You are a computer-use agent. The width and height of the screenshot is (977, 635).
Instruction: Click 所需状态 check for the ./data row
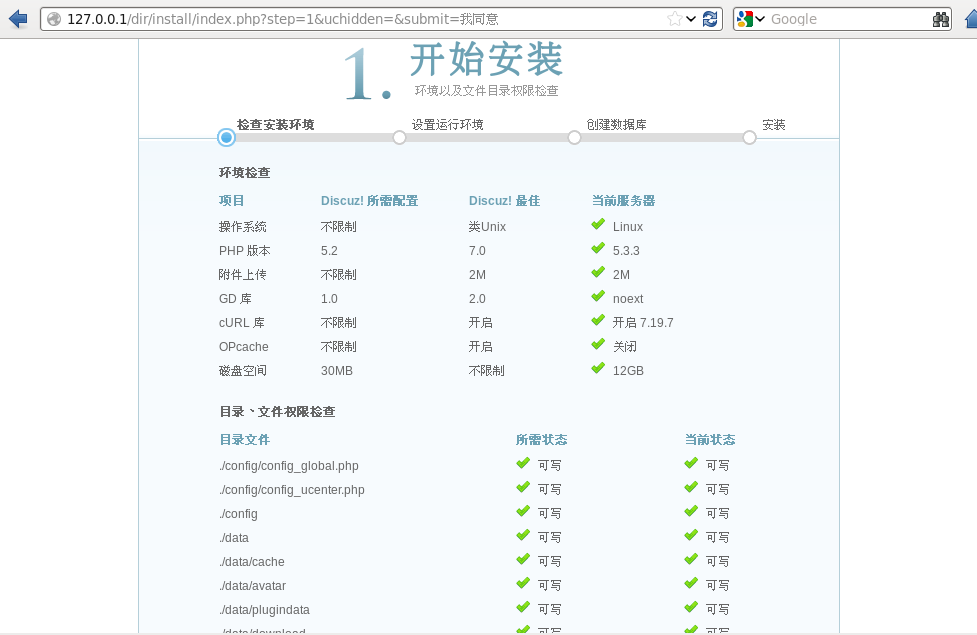[523, 535]
